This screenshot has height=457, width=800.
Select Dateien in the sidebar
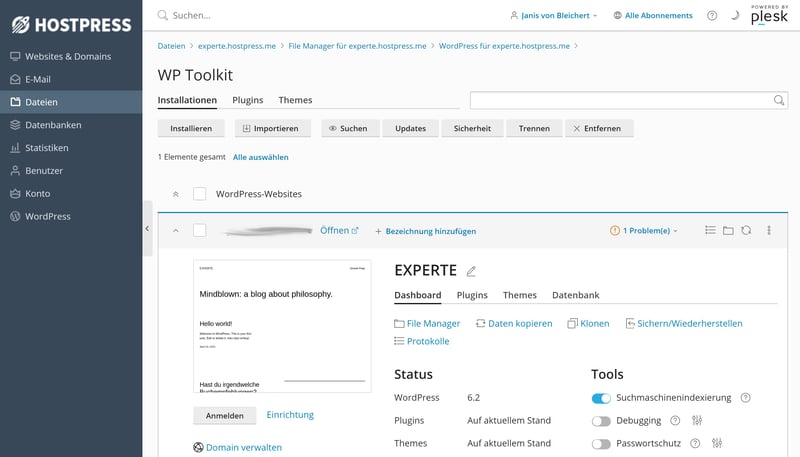(x=71, y=102)
